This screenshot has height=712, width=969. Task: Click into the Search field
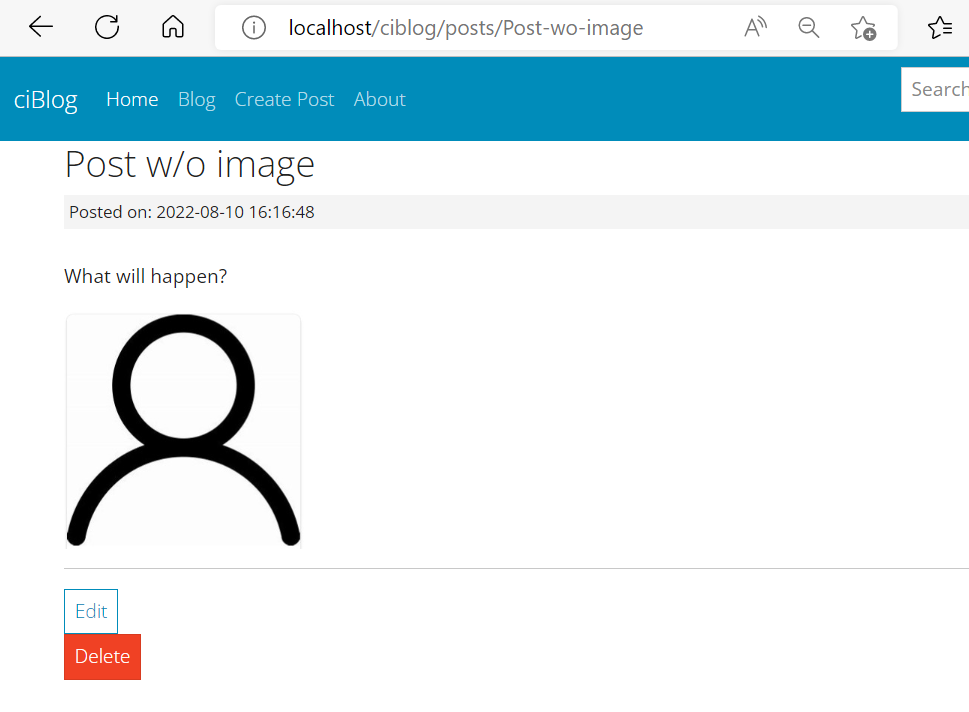click(935, 90)
